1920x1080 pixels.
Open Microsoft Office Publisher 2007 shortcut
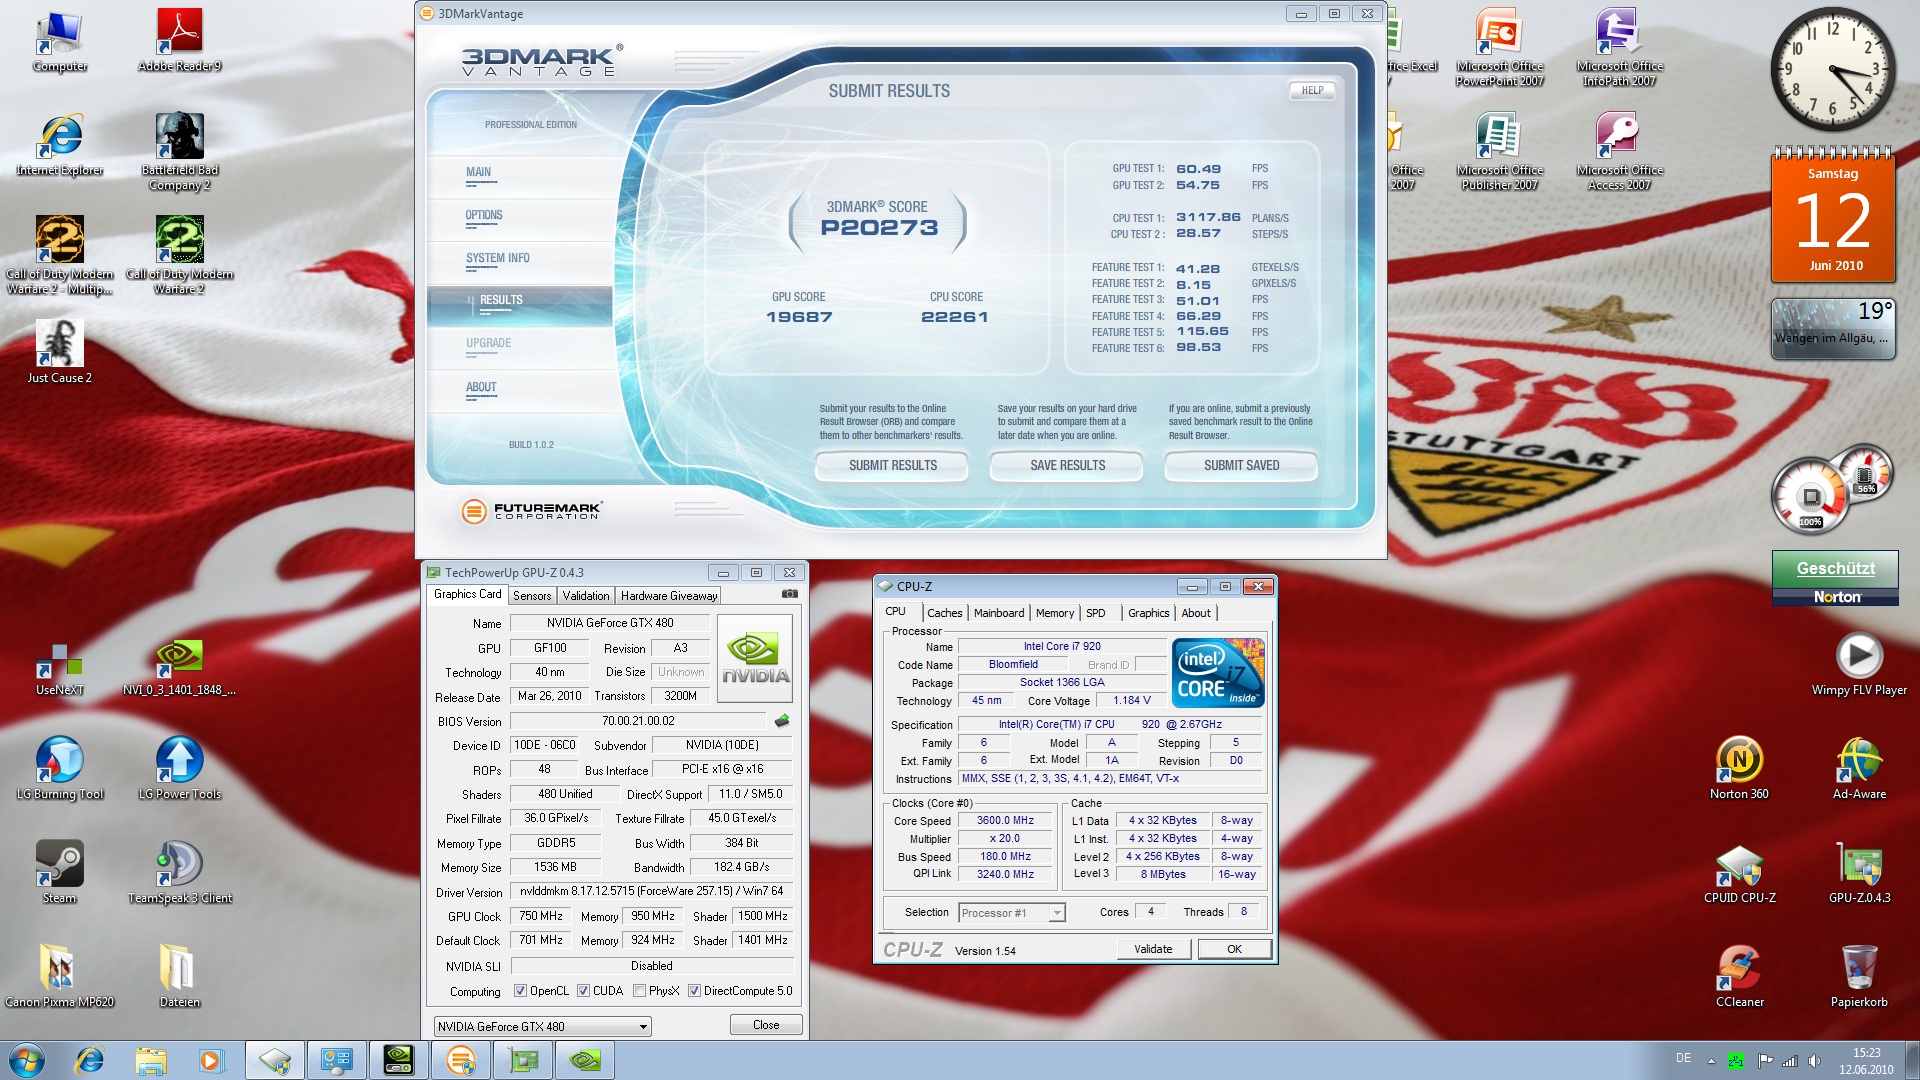click(1500, 151)
